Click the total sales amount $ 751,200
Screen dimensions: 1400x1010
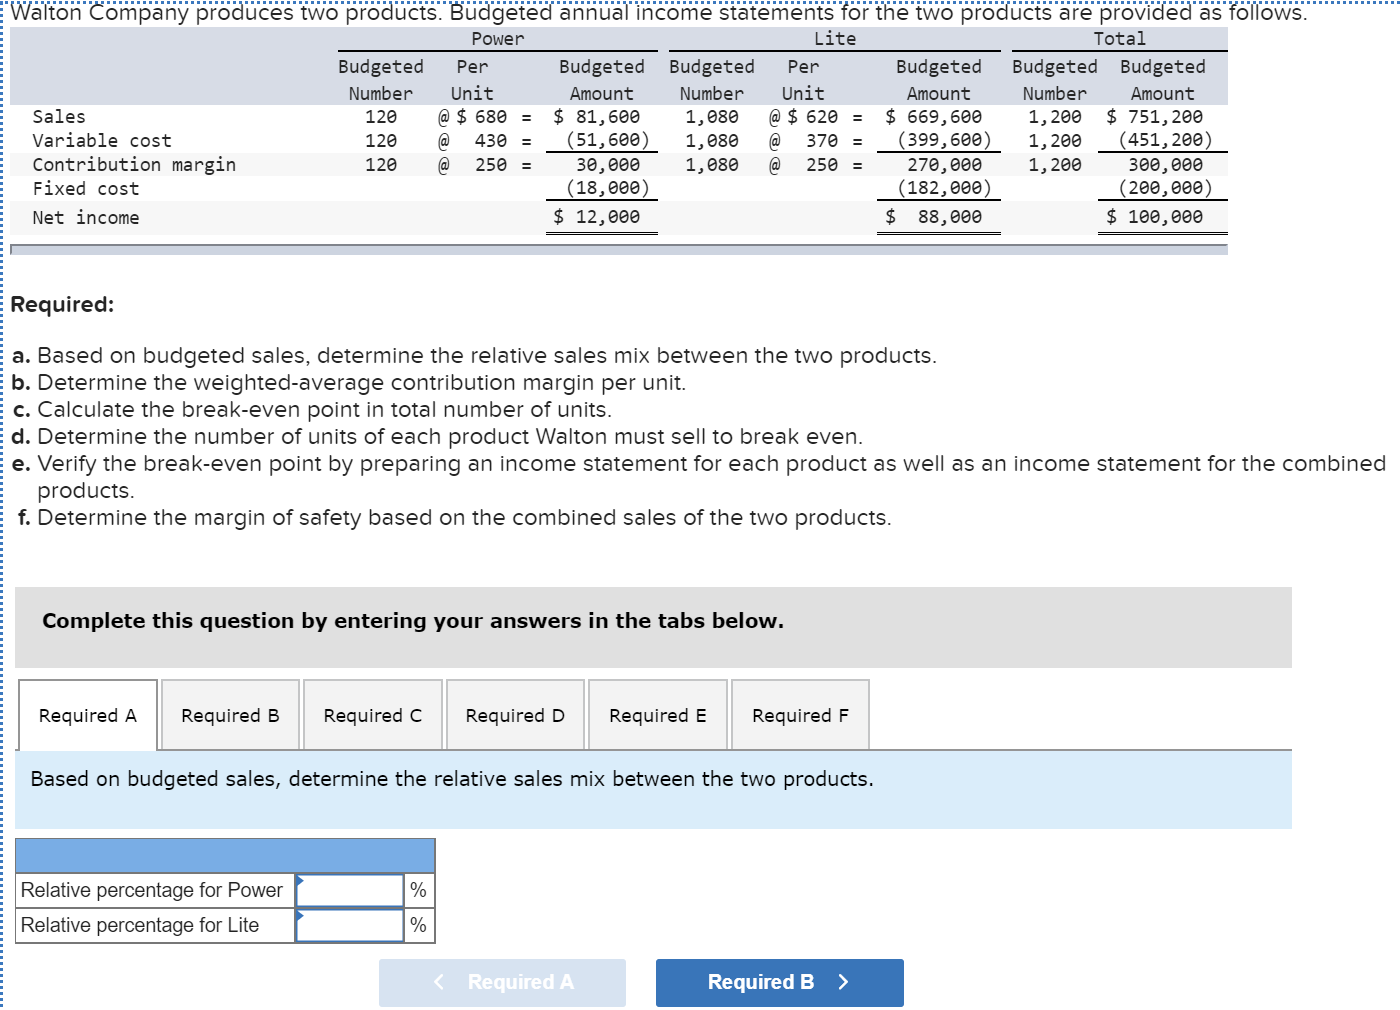tap(1155, 117)
